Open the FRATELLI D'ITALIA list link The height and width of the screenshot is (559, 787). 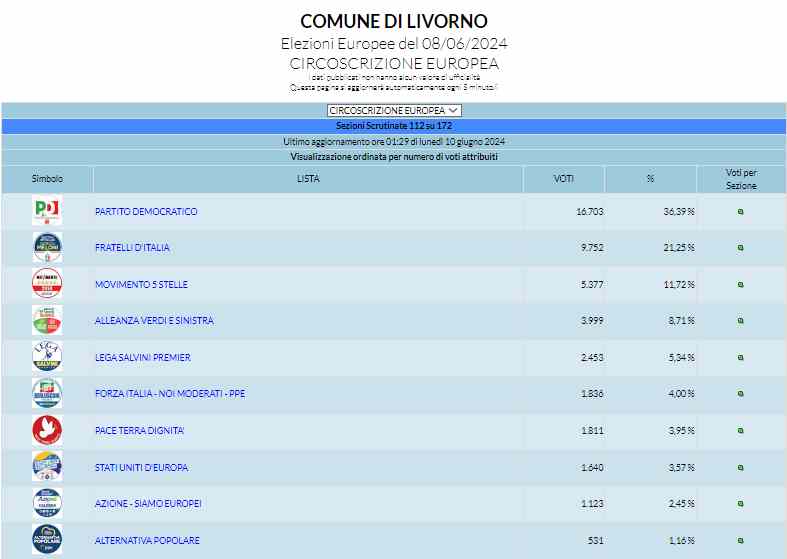pos(132,248)
